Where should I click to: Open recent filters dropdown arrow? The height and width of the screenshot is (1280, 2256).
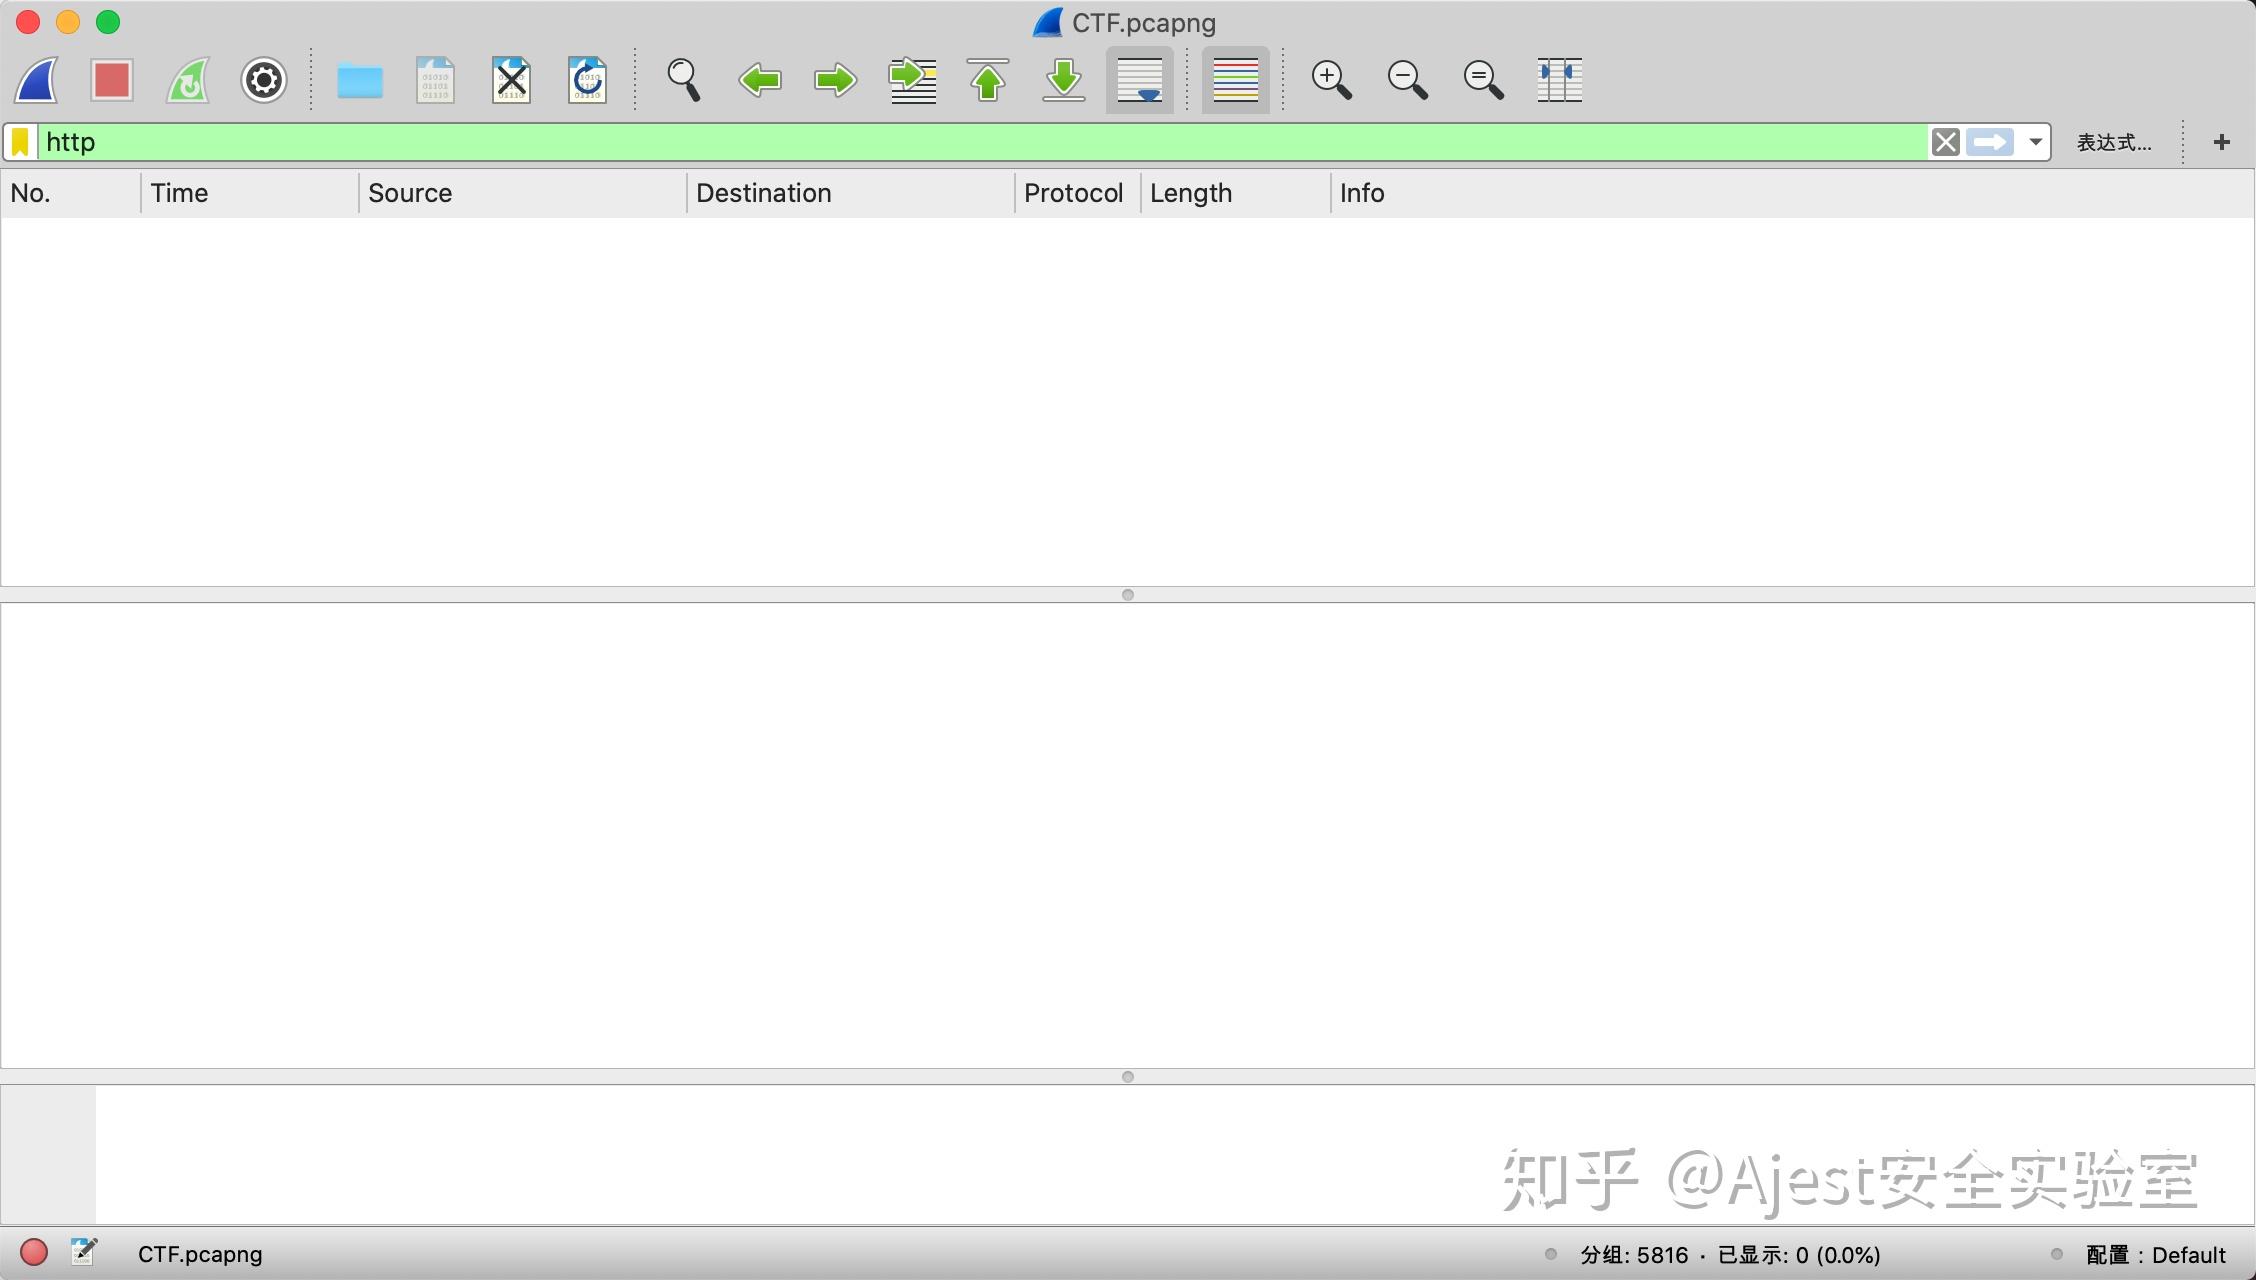[x=2035, y=142]
